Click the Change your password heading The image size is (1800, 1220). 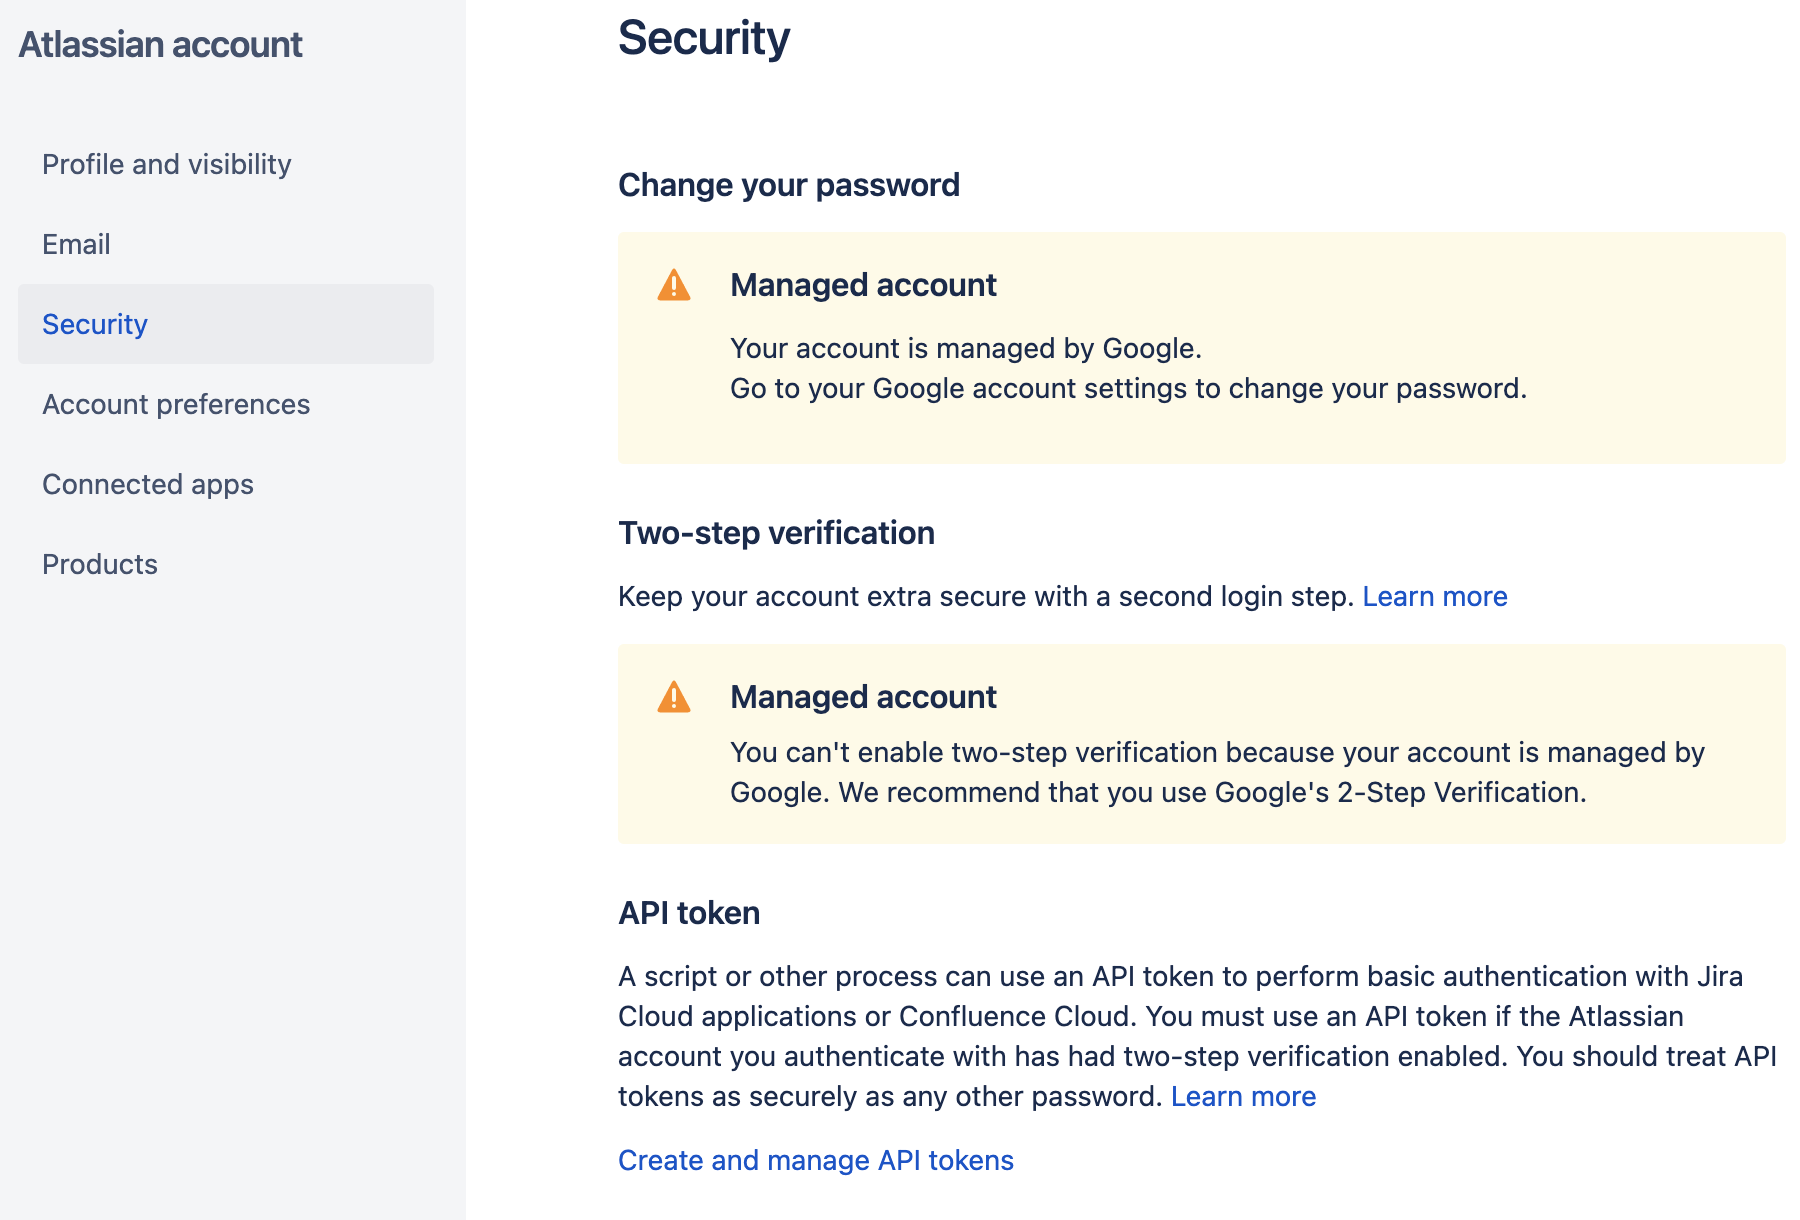click(x=789, y=185)
